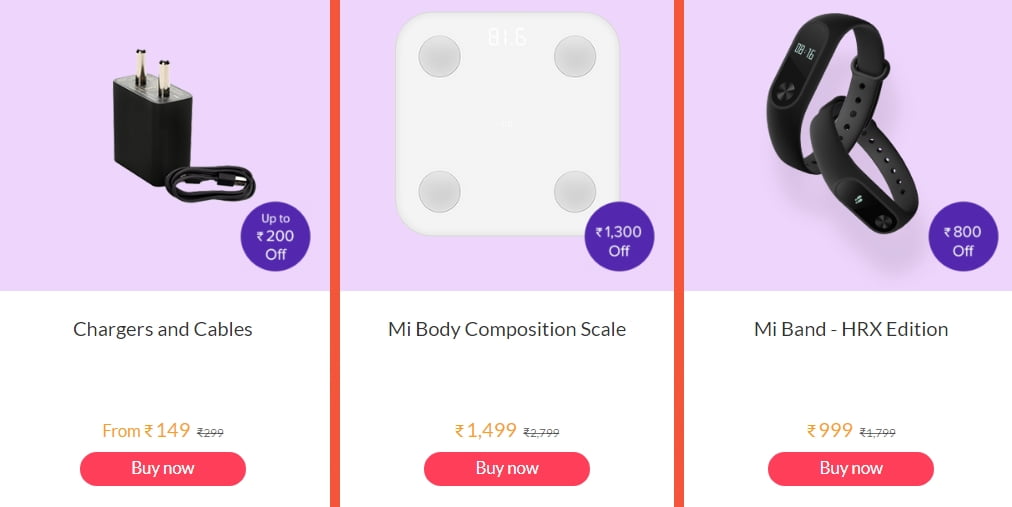Click the 'Up to ₹200 Off' badge
The width and height of the screenshot is (1012, 507).
tap(276, 237)
